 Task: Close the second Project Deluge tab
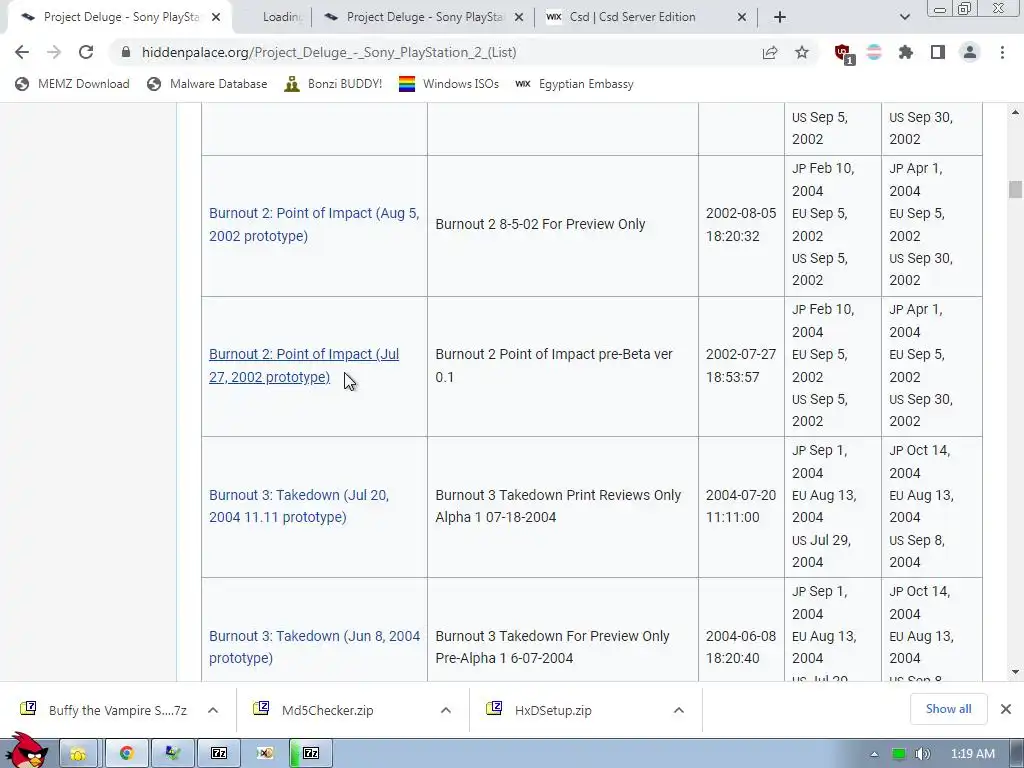pos(519,17)
